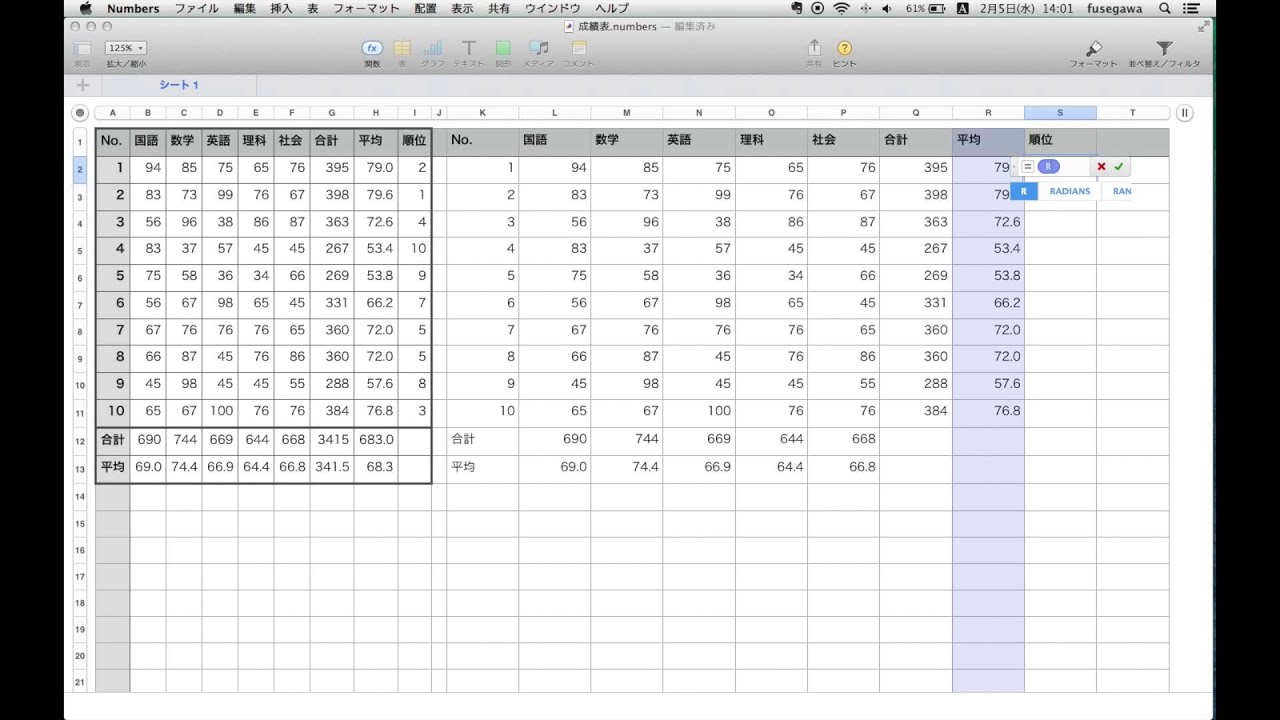Share the spreadsheet via 共有 icon
Image resolution: width=1280 pixels, height=720 pixels.
[x=814, y=47]
